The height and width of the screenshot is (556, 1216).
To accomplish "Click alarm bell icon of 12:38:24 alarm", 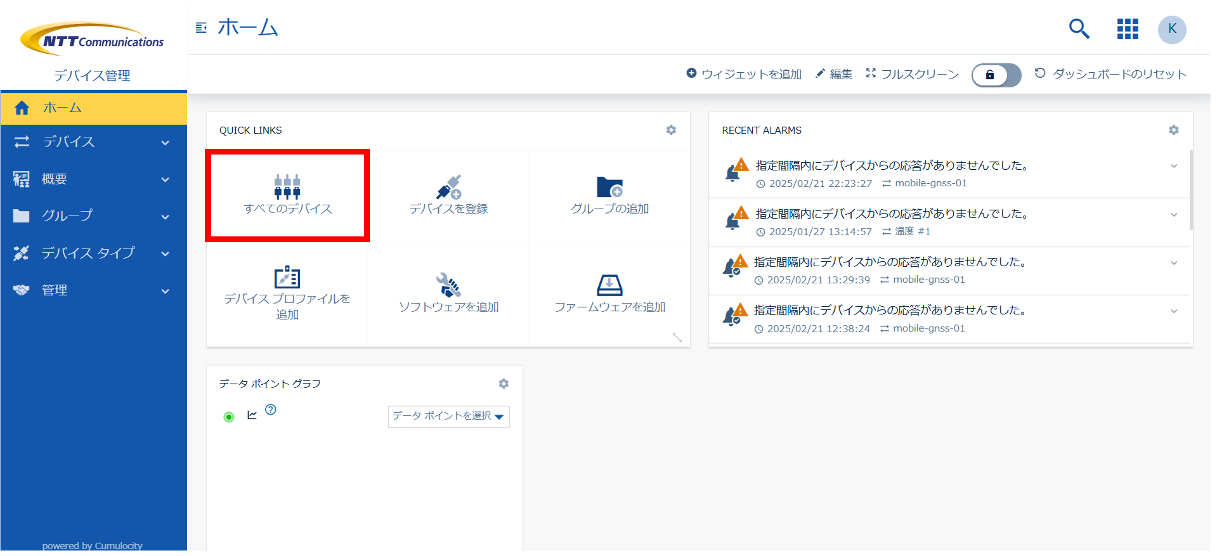I will pos(733,316).
